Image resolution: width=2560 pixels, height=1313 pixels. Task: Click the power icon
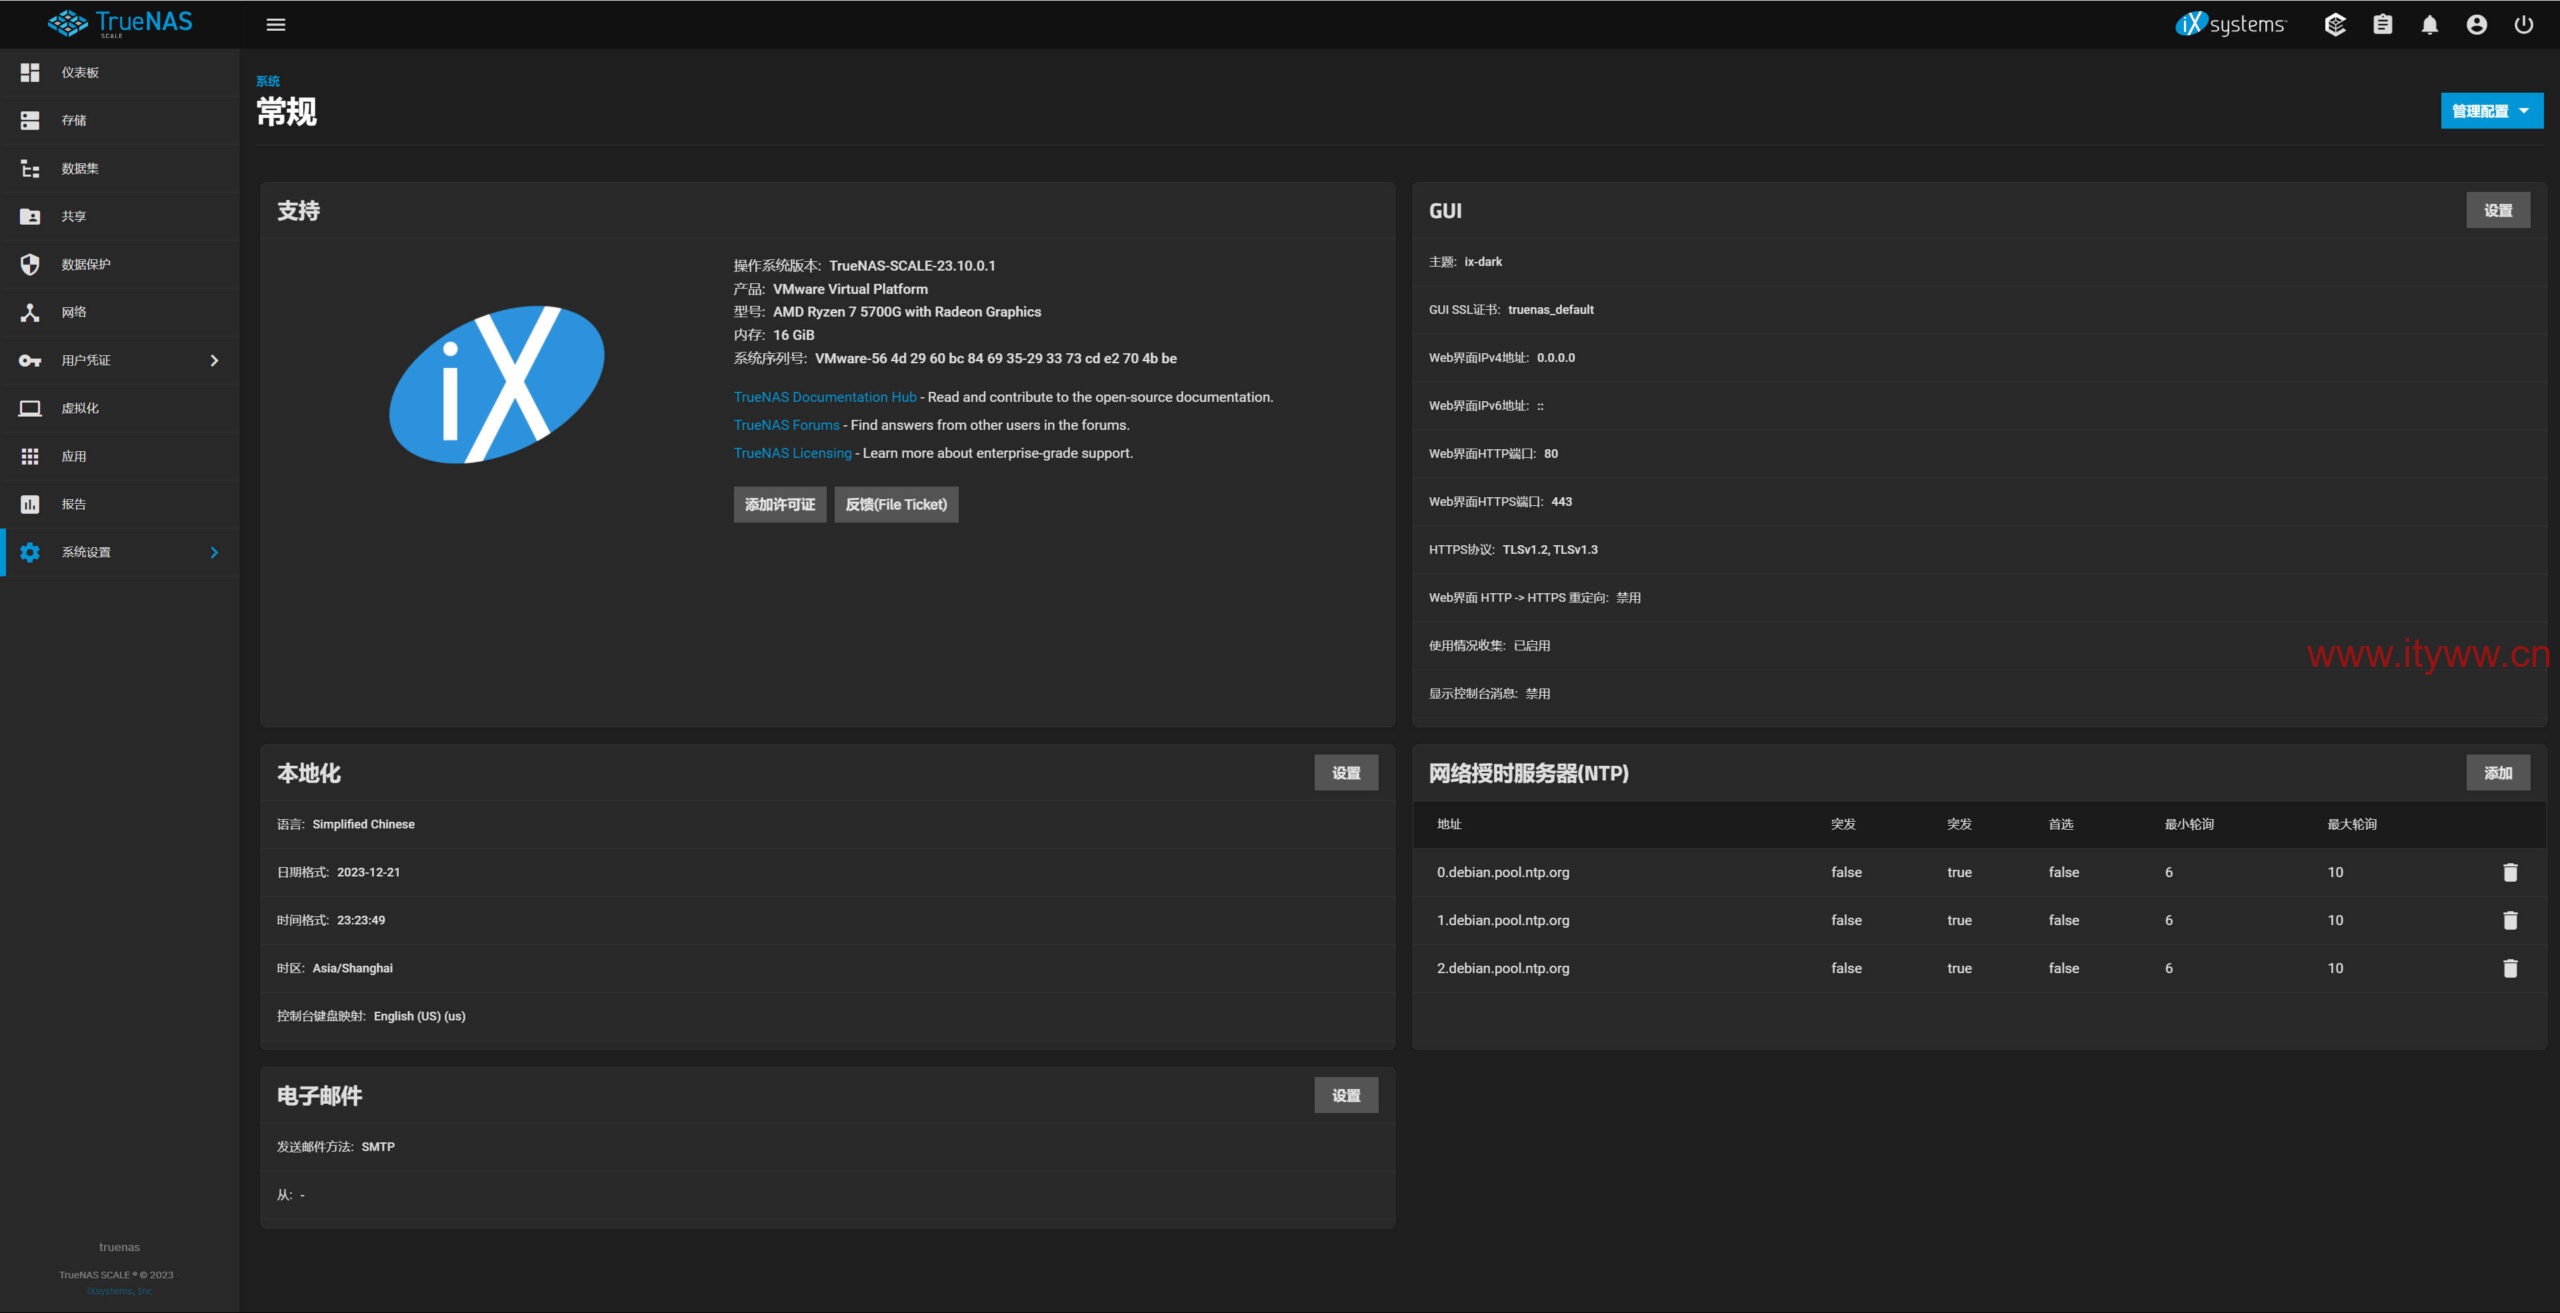tap(2524, 24)
